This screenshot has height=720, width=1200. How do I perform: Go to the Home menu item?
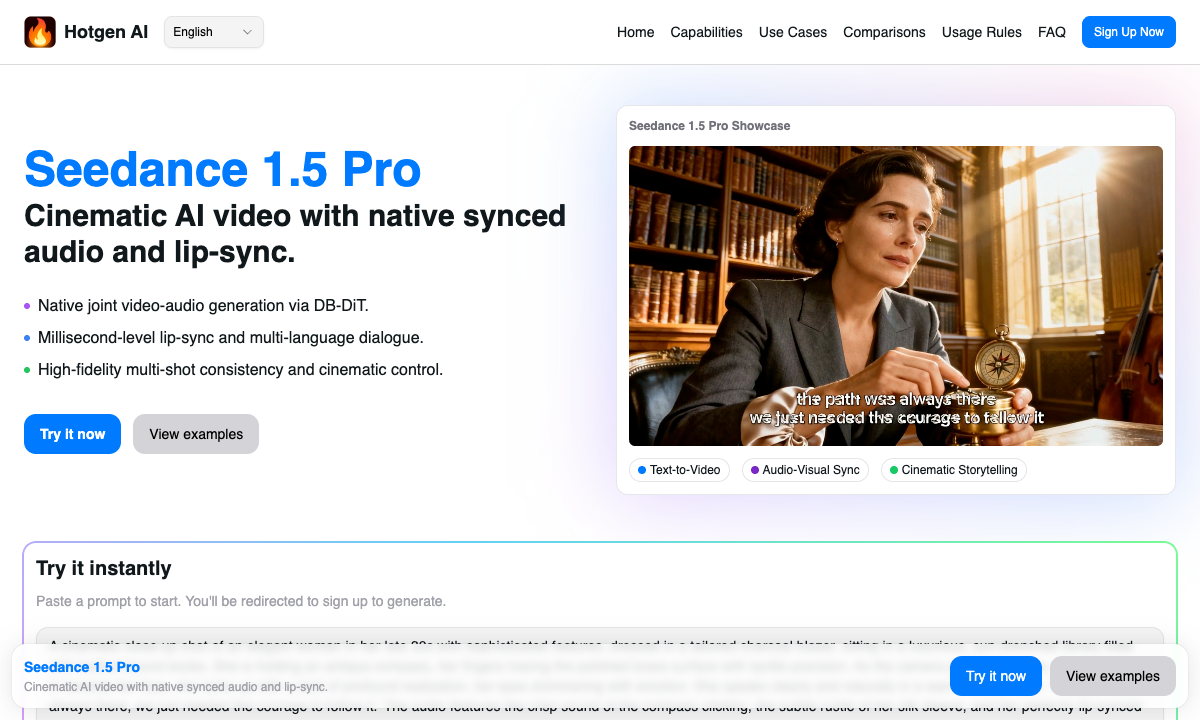tap(635, 32)
